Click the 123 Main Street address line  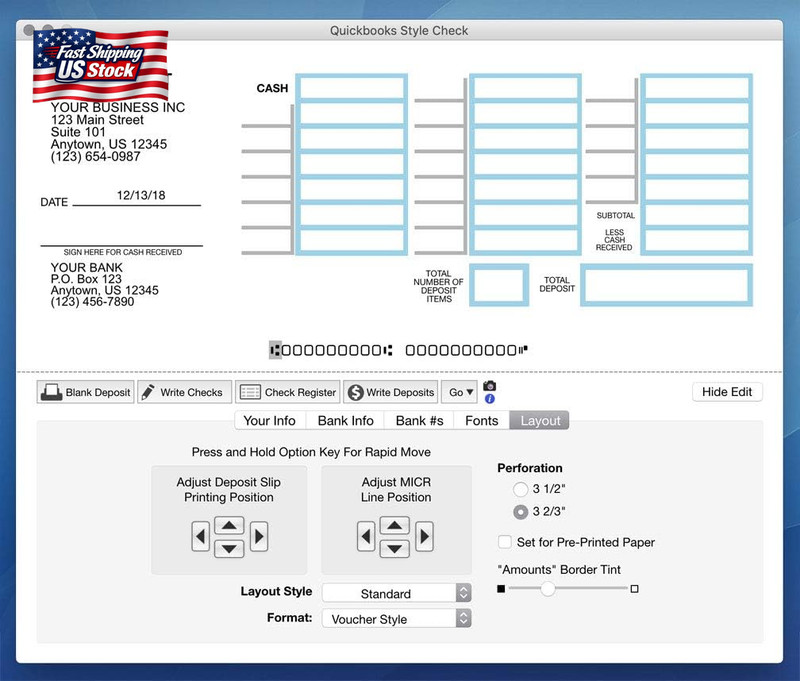click(97, 120)
